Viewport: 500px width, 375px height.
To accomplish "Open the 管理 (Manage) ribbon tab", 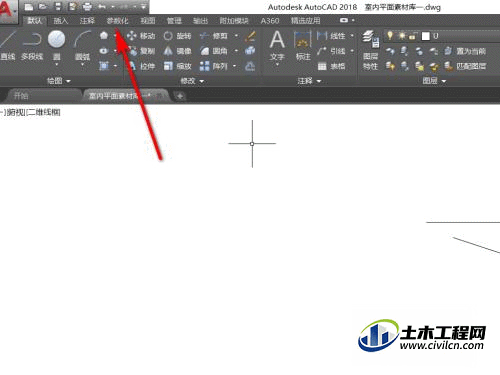I will coord(174,21).
